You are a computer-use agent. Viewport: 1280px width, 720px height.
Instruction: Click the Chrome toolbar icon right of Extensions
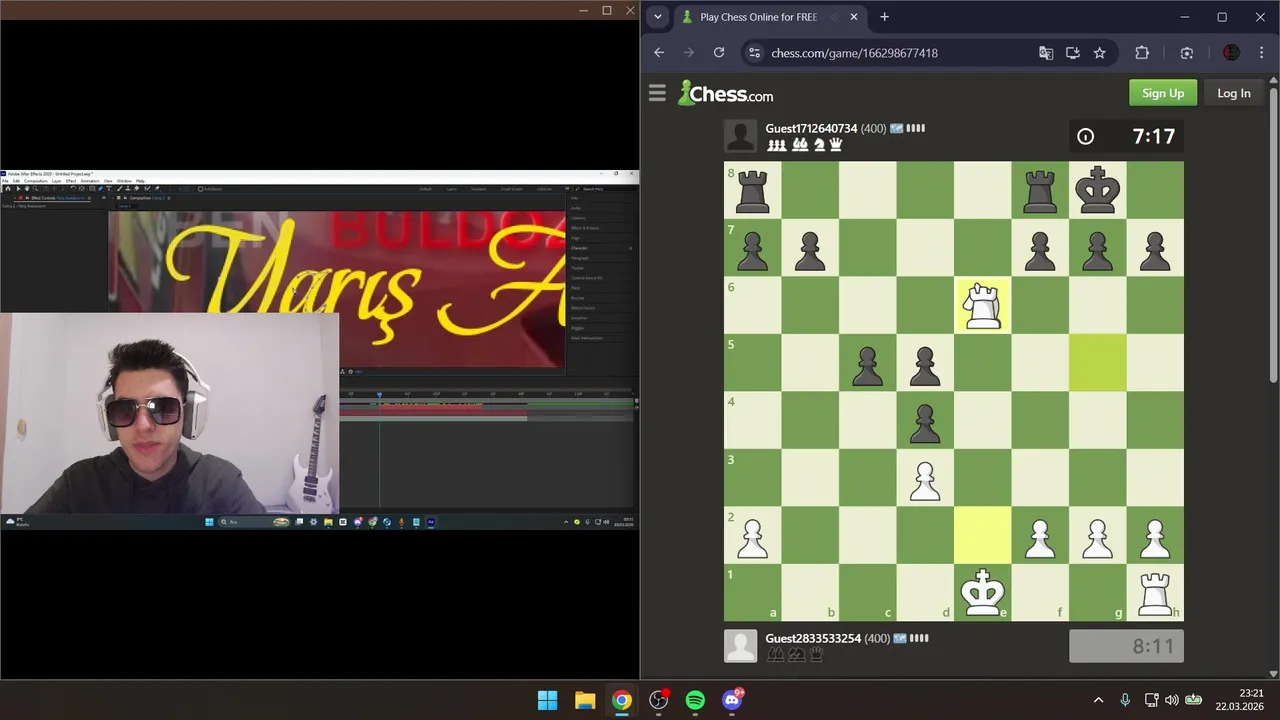(x=1187, y=53)
